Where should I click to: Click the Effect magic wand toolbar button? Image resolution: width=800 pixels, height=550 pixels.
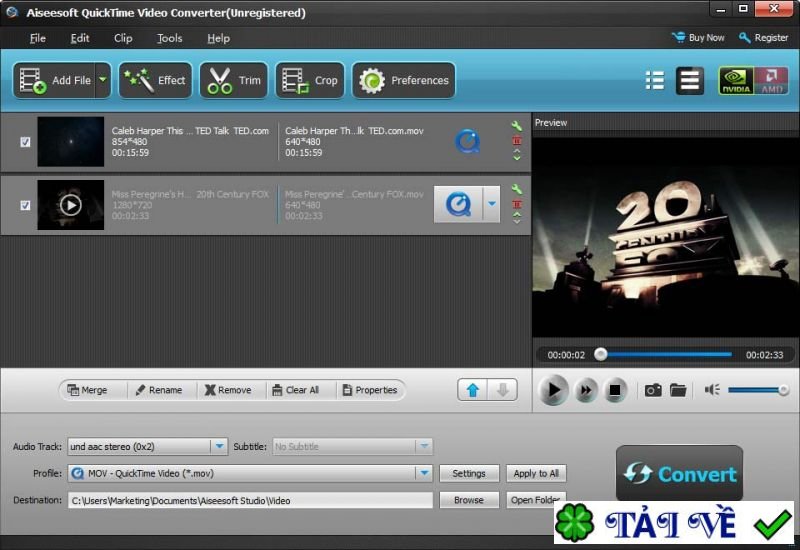pyautogui.click(x=155, y=81)
